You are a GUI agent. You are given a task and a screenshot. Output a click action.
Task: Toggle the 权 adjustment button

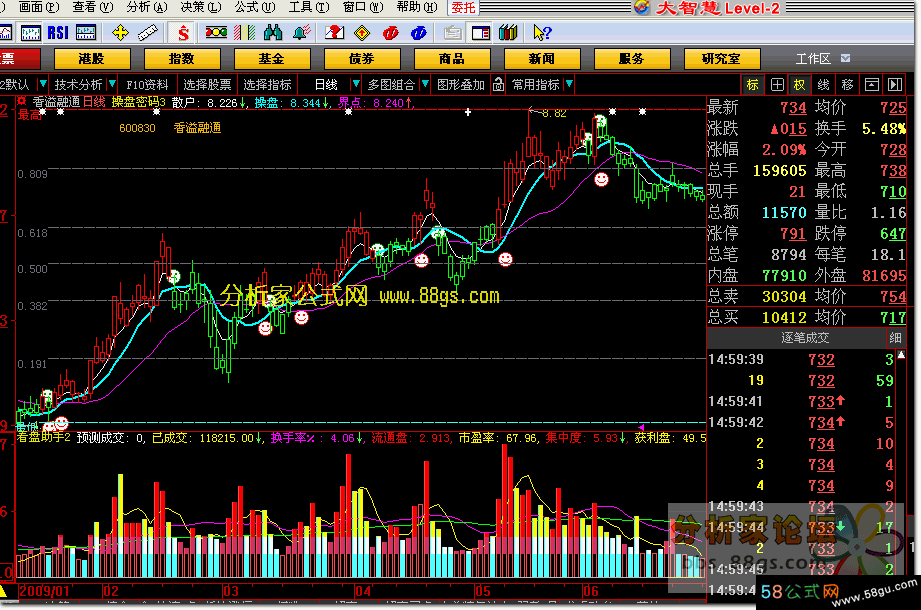pyautogui.click(x=800, y=85)
